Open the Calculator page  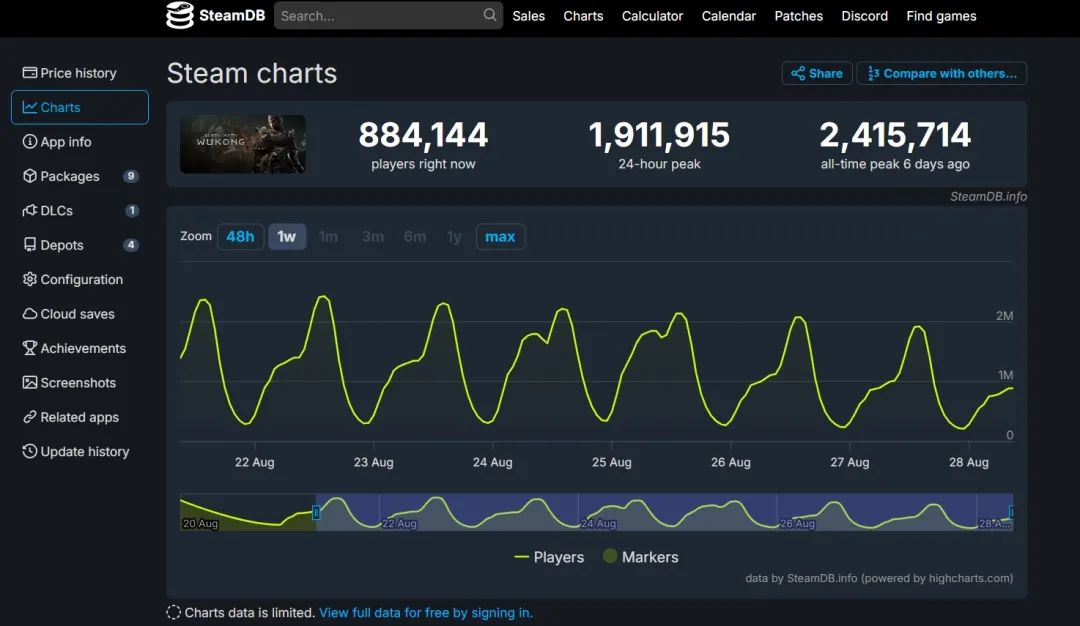point(652,16)
